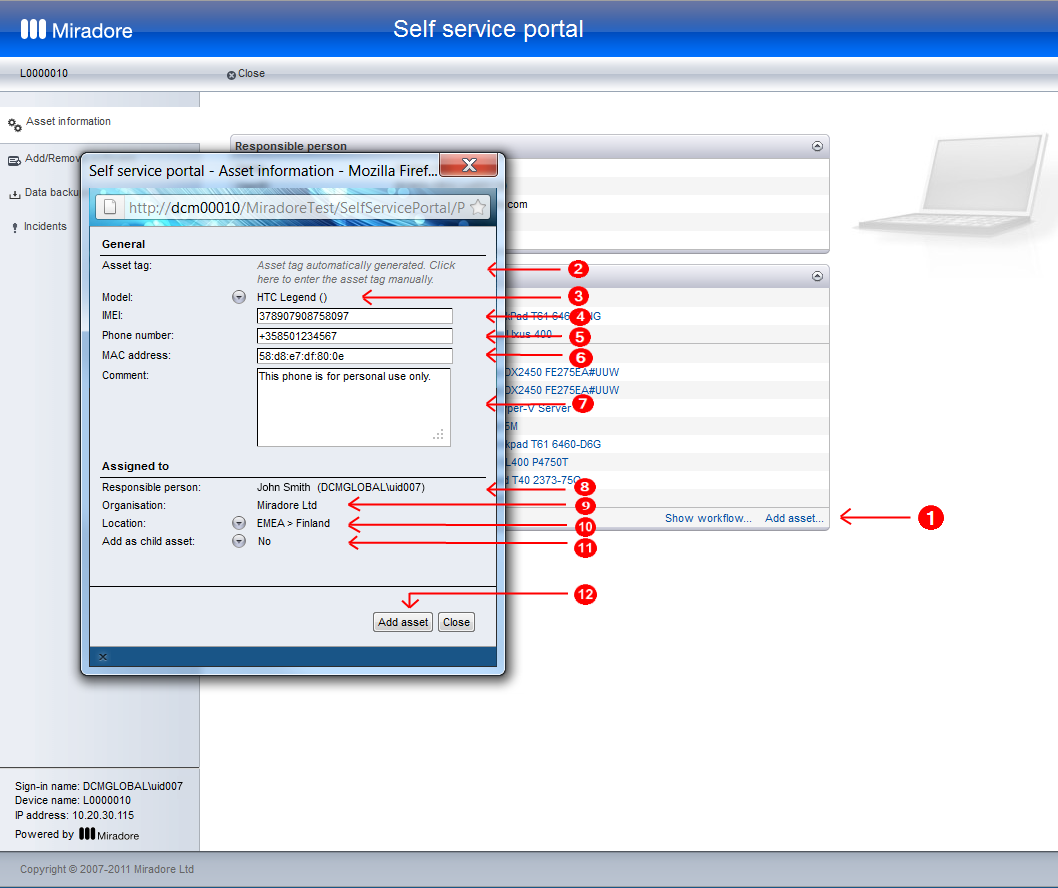1058x888 pixels.
Task: Click the IMEI input field
Action: tap(354, 316)
